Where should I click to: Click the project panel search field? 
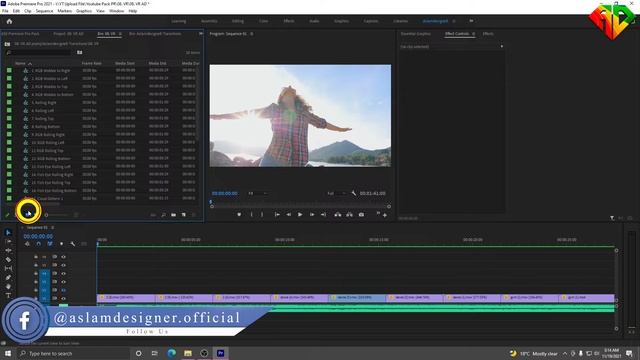click(x=39, y=53)
